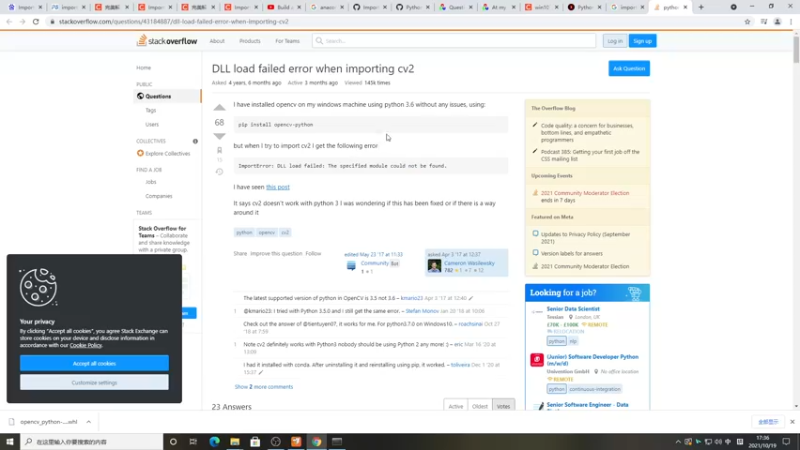
Task: Focus the Stack Overflow search box
Action: [454, 41]
